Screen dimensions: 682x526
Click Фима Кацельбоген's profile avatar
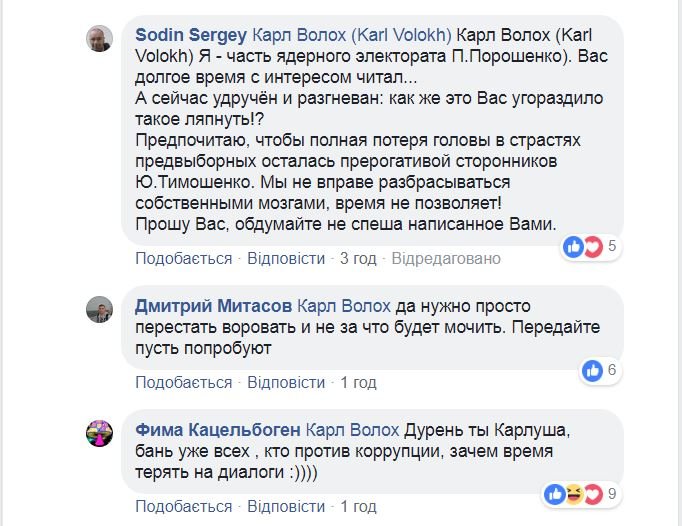(99, 434)
